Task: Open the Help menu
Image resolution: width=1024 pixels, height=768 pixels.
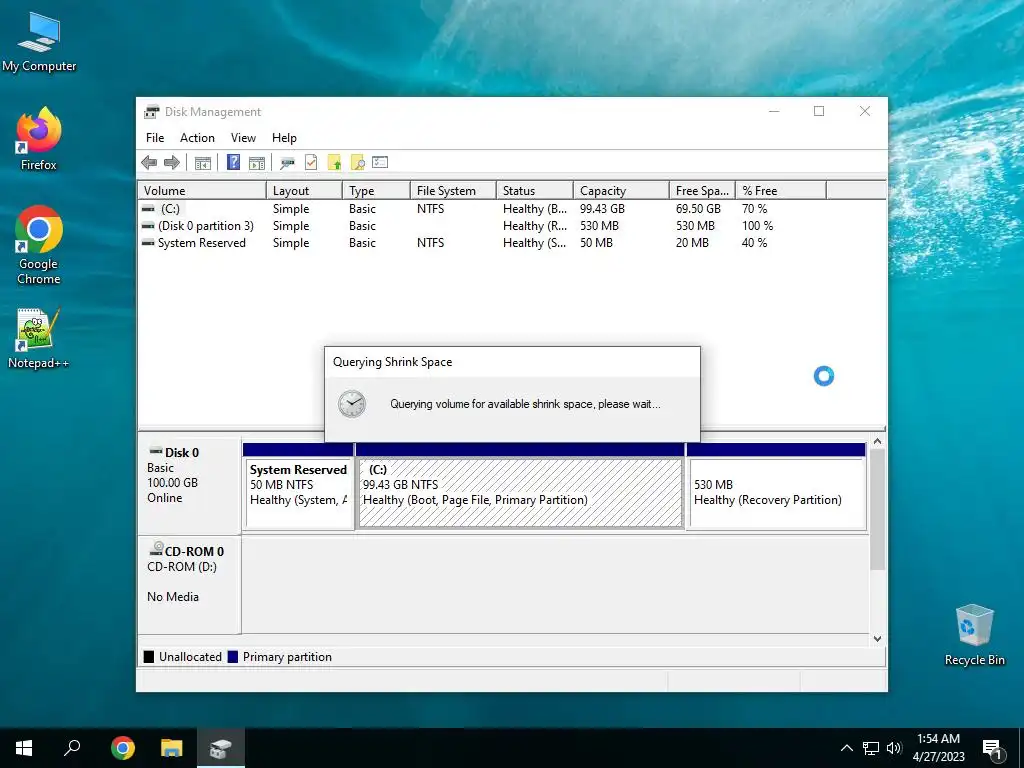Action: (x=284, y=138)
